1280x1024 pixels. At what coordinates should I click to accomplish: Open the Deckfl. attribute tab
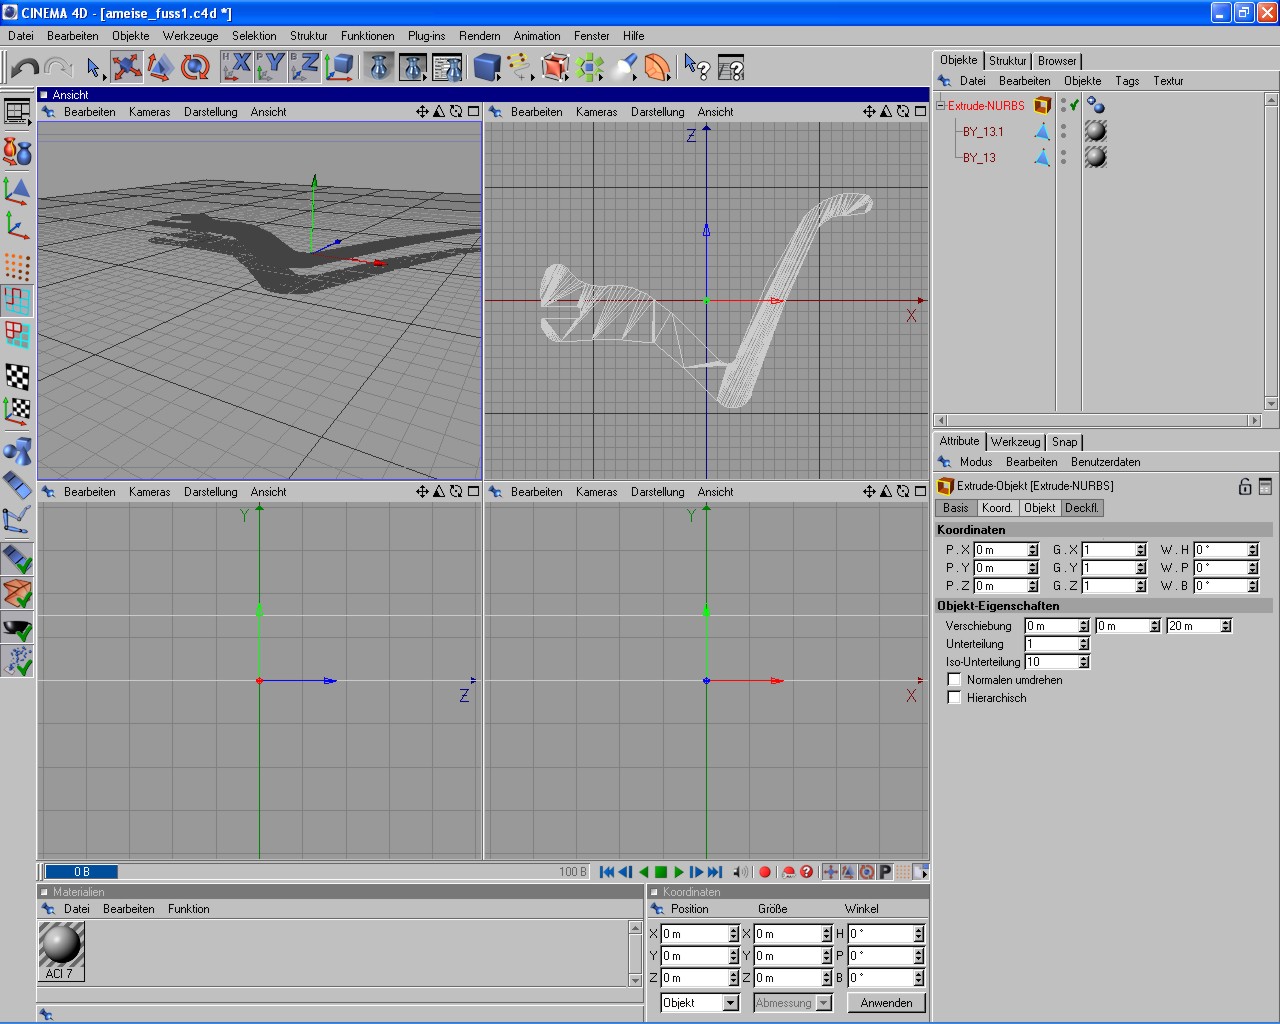tap(1081, 508)
